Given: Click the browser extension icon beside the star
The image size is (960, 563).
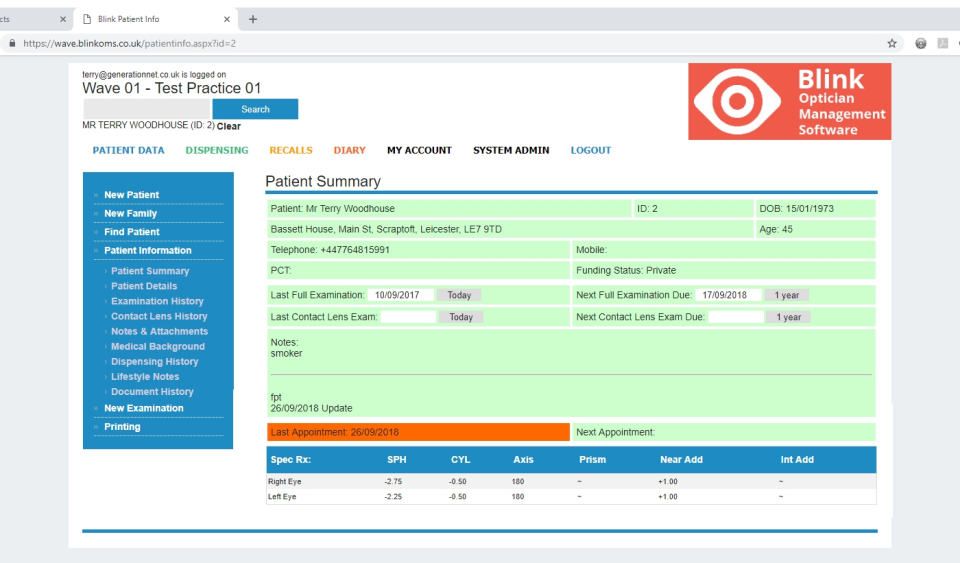Looking at the screenshot, I should (921, 43).
